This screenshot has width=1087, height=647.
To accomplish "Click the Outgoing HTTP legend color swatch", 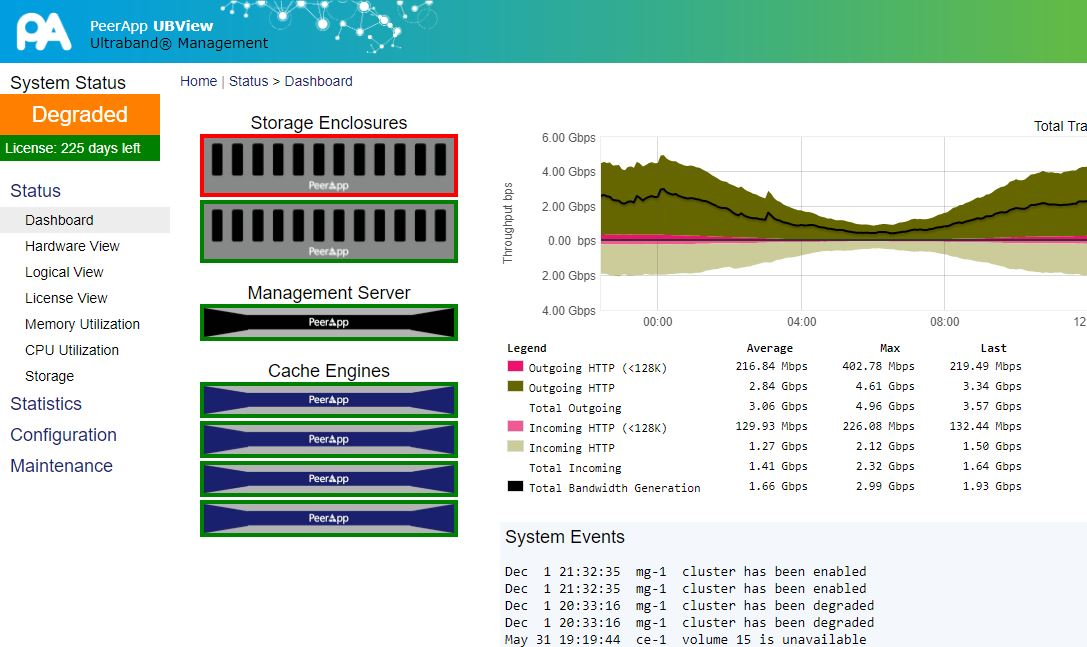I will (x=515, y=387).
